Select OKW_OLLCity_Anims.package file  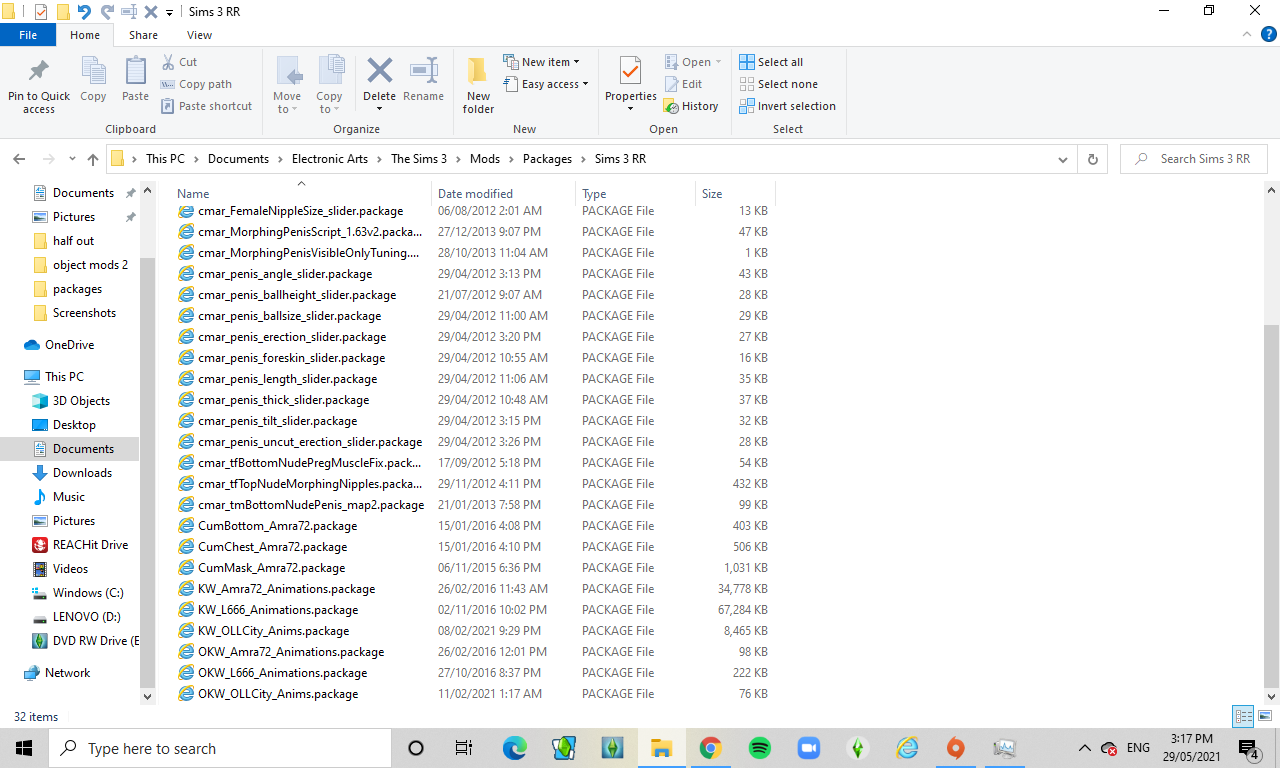click(278, 694)
